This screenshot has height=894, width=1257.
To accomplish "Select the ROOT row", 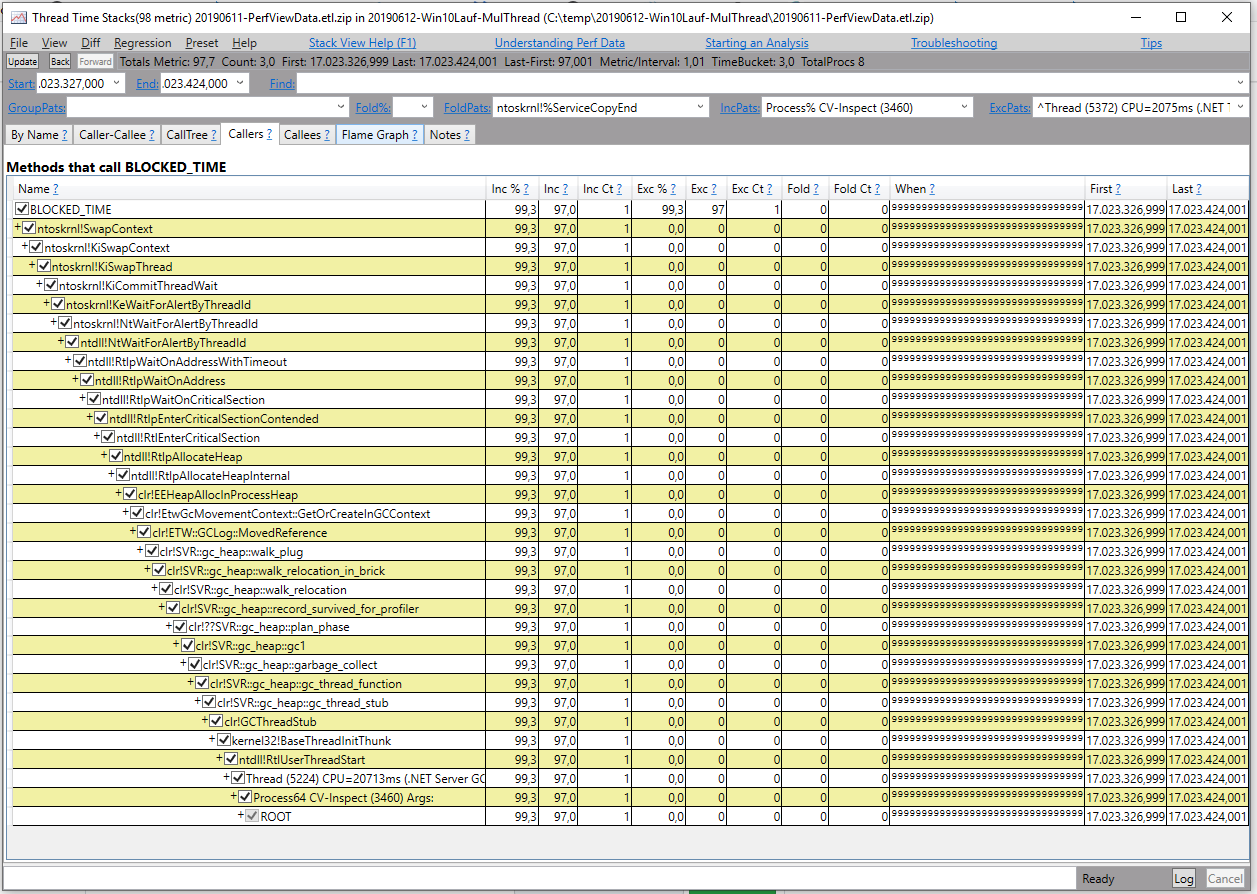I will pyautogui.click(x=629, y=817).
